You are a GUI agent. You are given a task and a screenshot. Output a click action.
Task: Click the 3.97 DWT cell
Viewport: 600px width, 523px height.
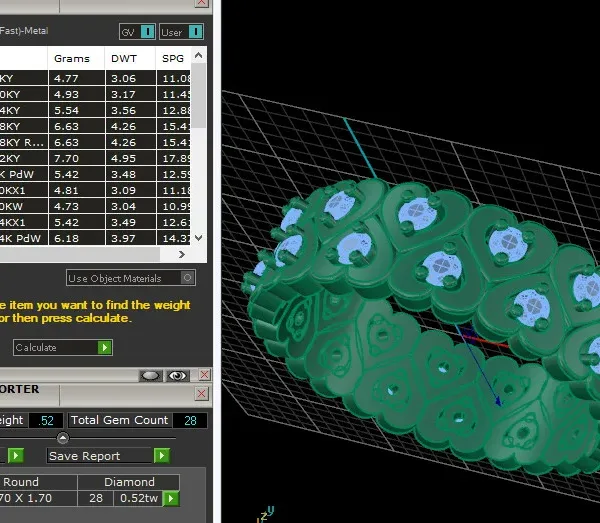130,239
